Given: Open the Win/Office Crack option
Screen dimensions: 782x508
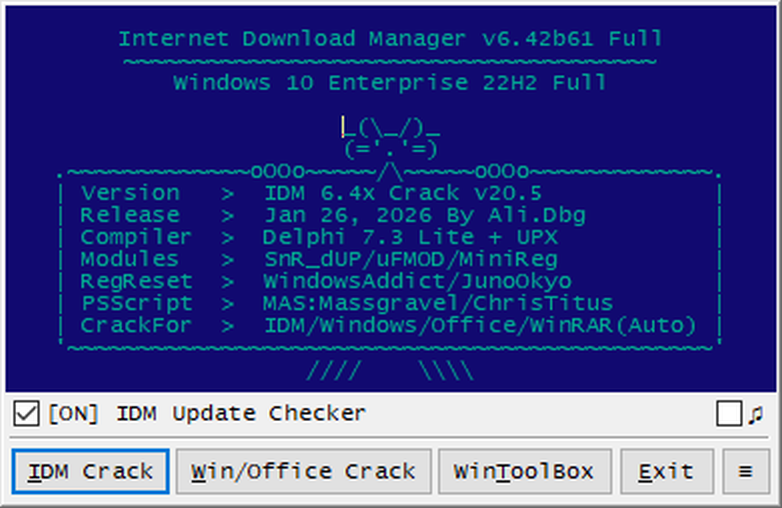Looking at the screenshot, I should [x=303, y=471].
